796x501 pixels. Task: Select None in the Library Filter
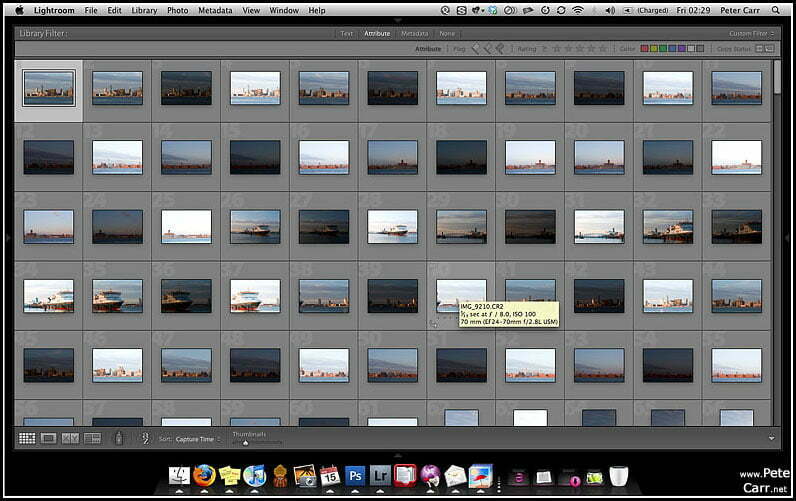tap(446, 33)
